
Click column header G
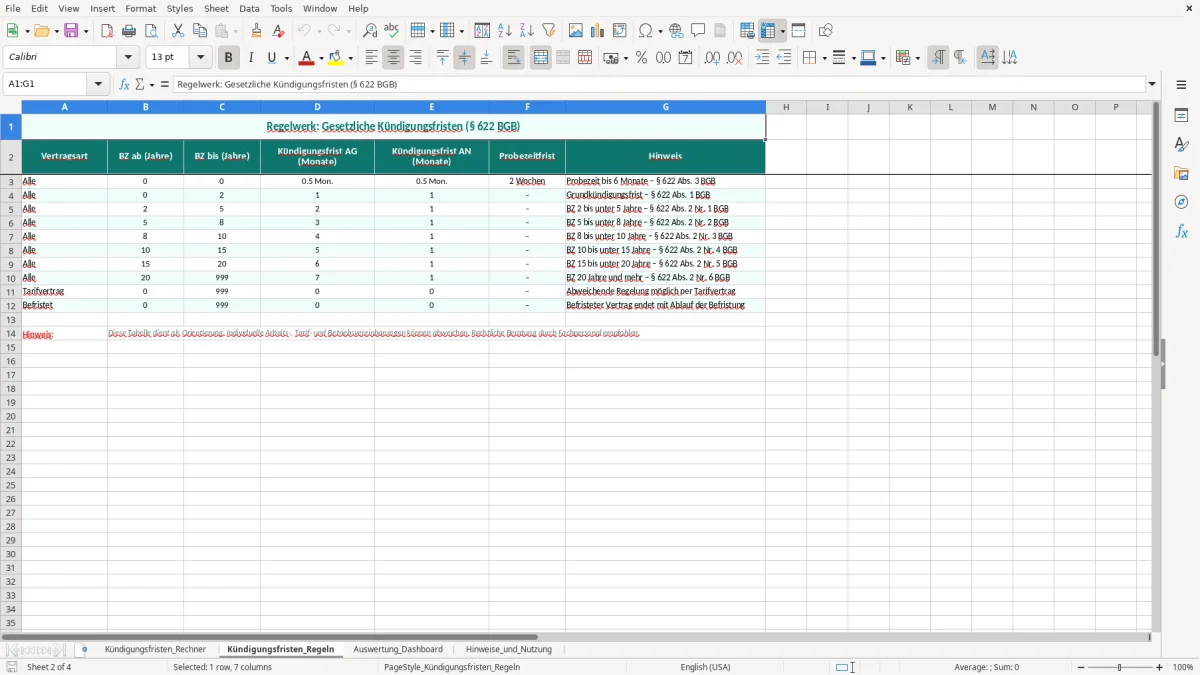(665, 107)
